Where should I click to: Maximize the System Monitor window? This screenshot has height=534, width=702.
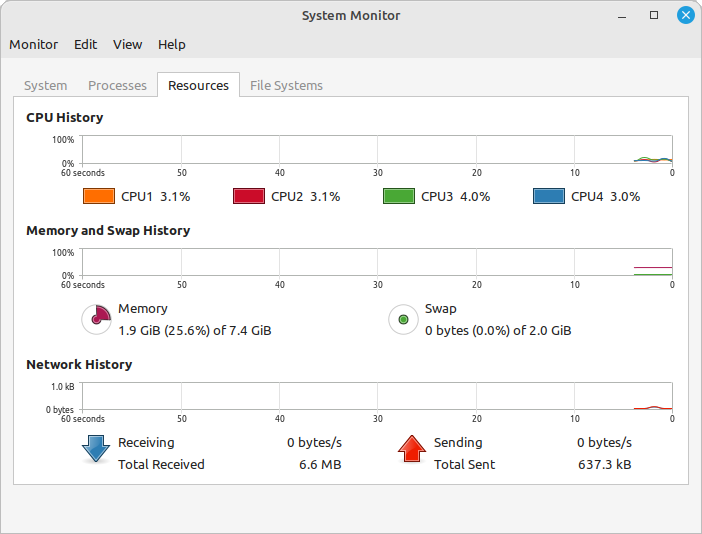point(654,16)
